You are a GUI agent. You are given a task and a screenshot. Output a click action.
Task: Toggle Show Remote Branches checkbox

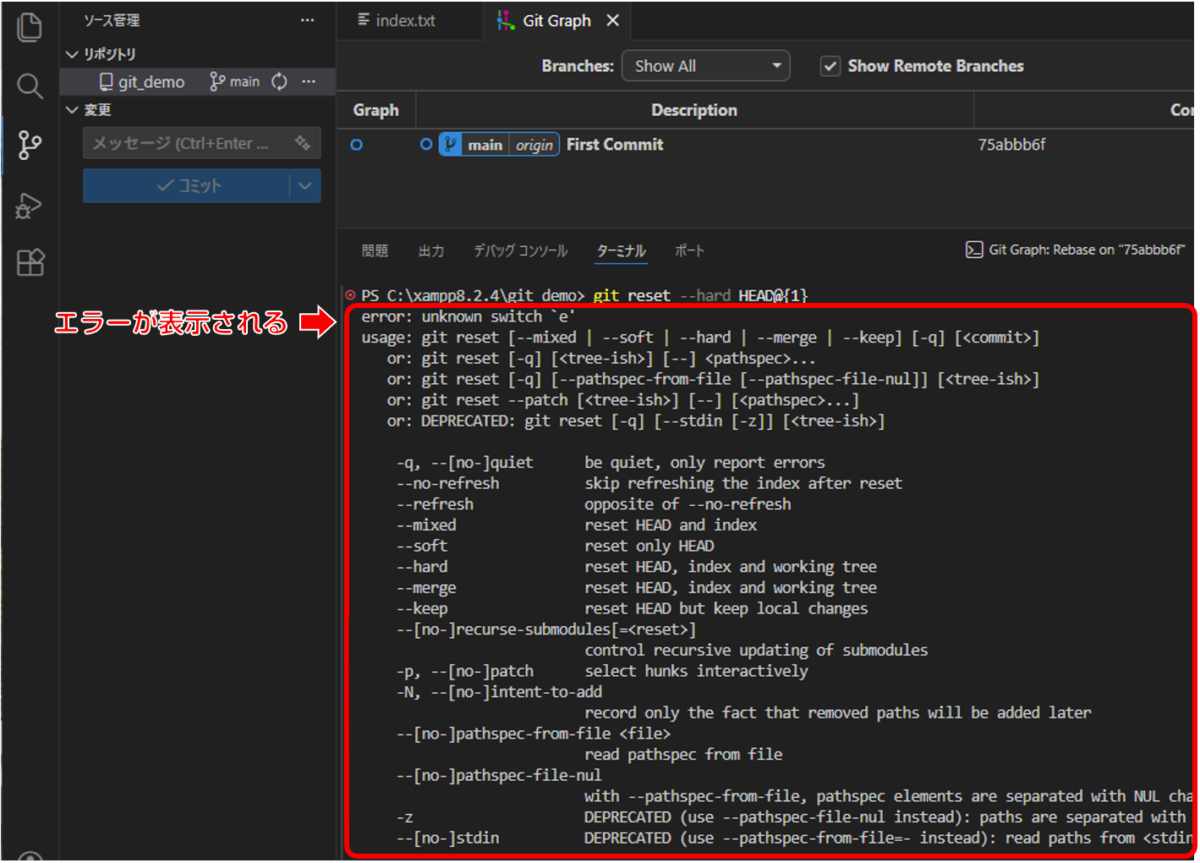(829, 66)
